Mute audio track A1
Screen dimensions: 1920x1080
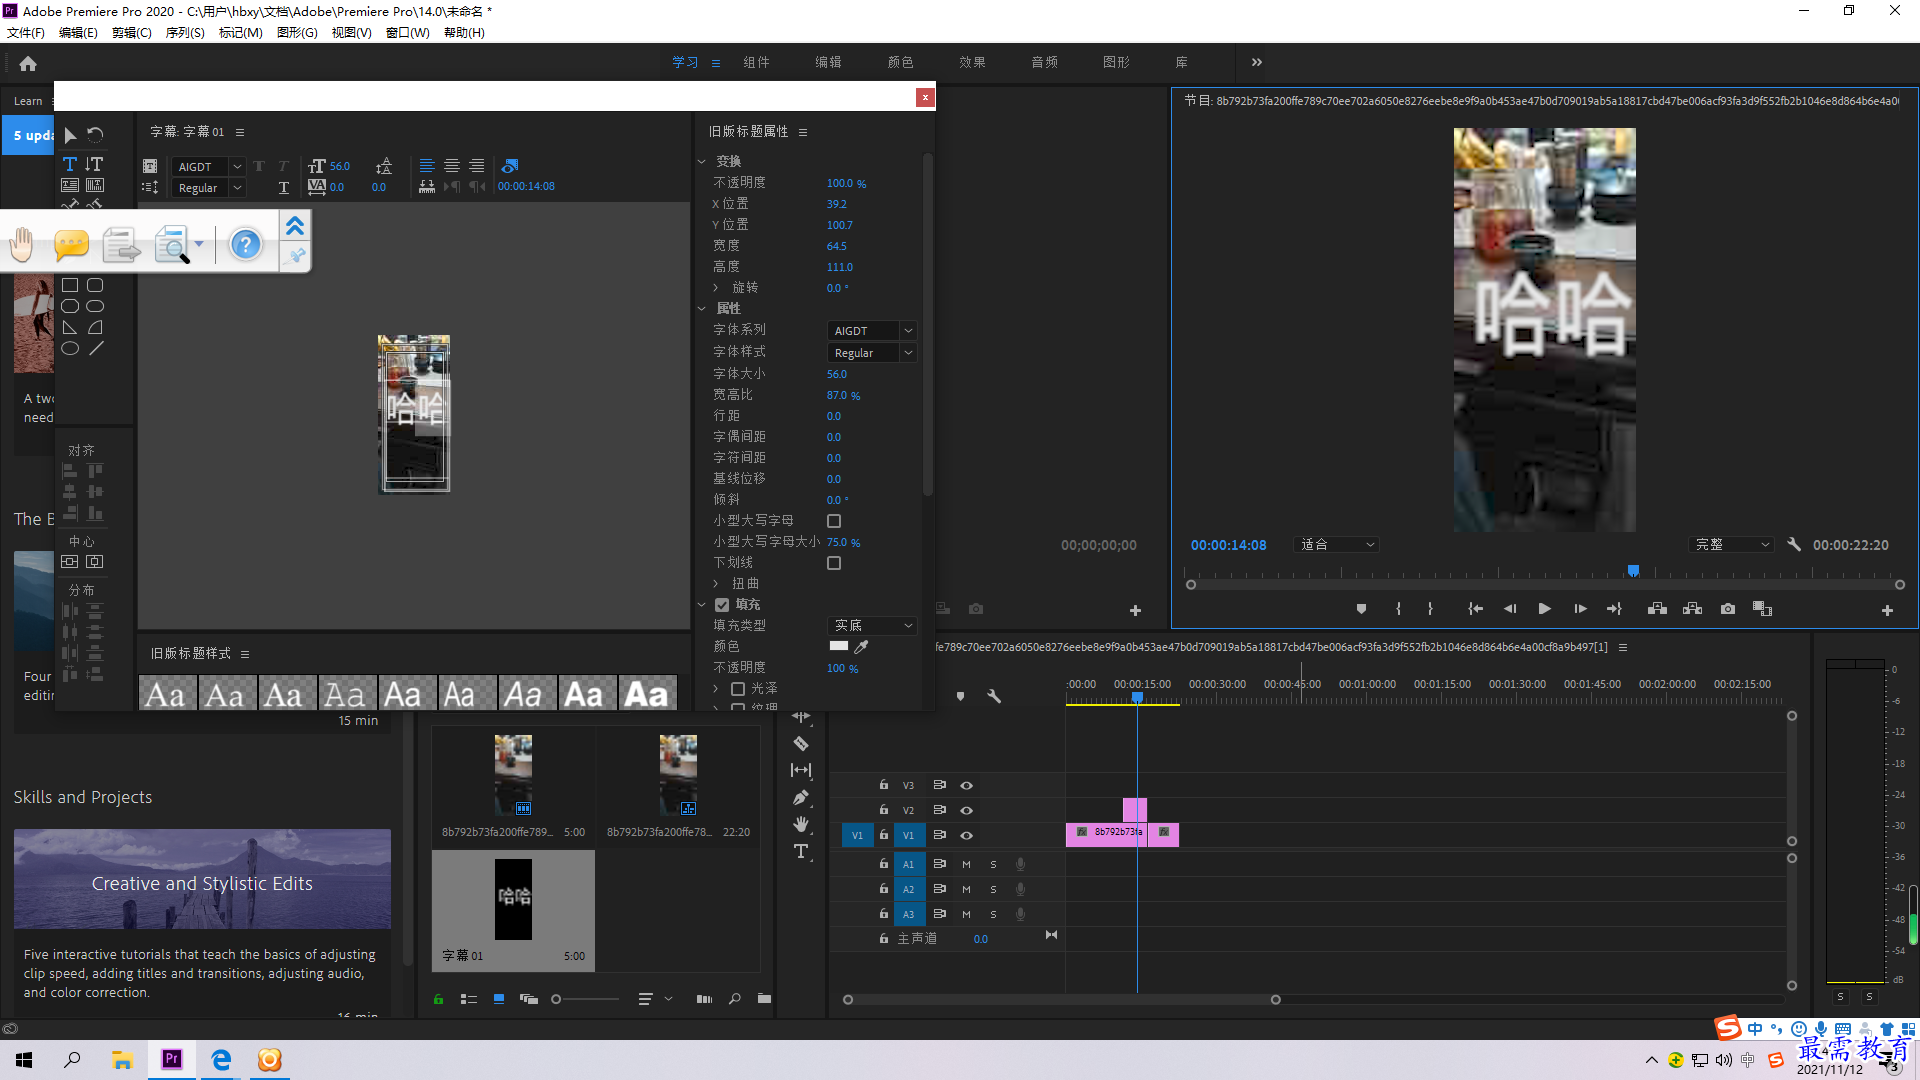966,864
